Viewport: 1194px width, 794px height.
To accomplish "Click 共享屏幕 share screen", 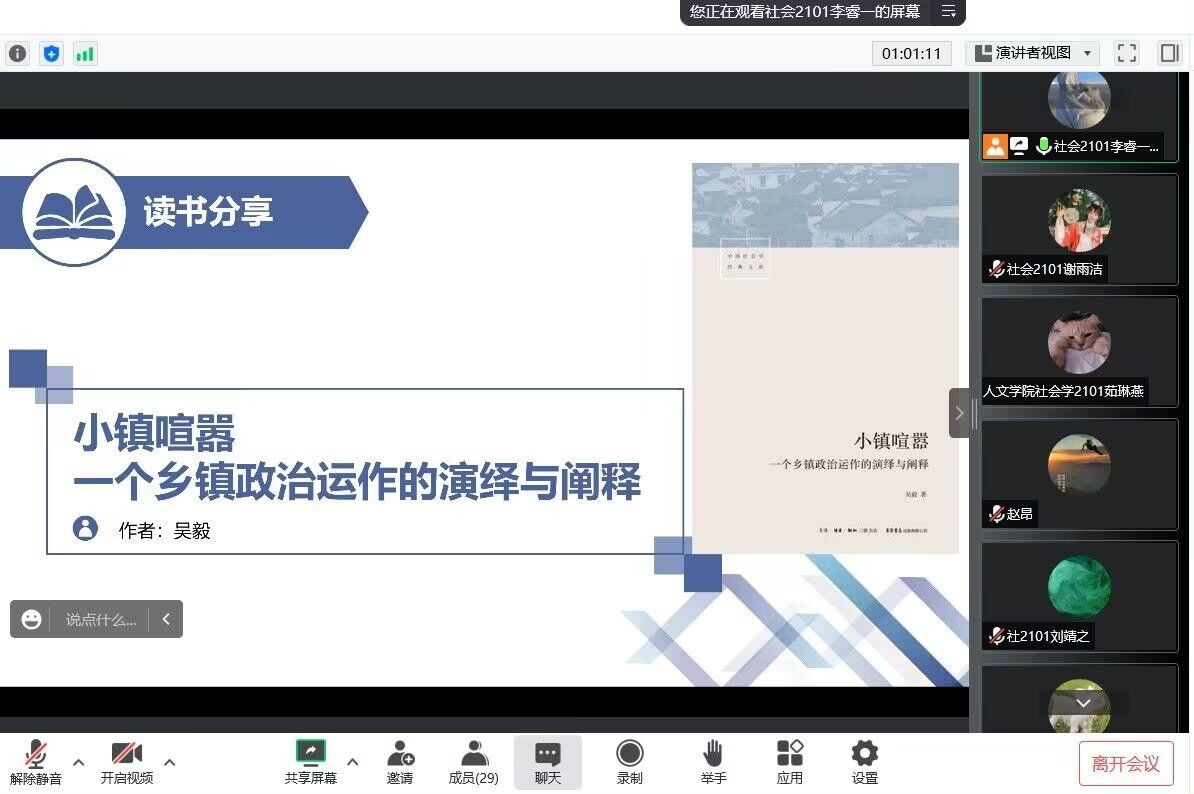I will click(311, 762).
